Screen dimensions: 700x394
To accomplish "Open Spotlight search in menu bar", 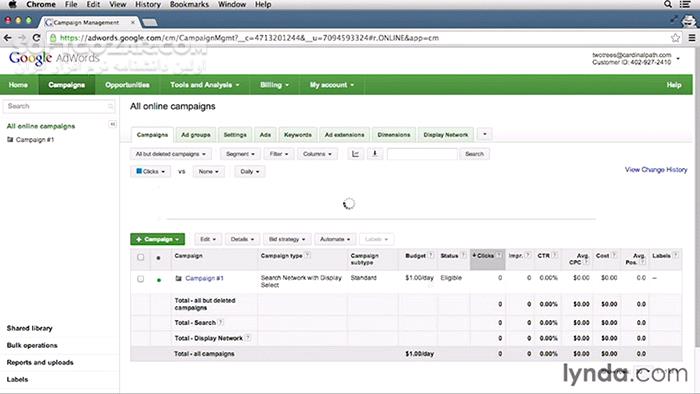I will point(668,4).
